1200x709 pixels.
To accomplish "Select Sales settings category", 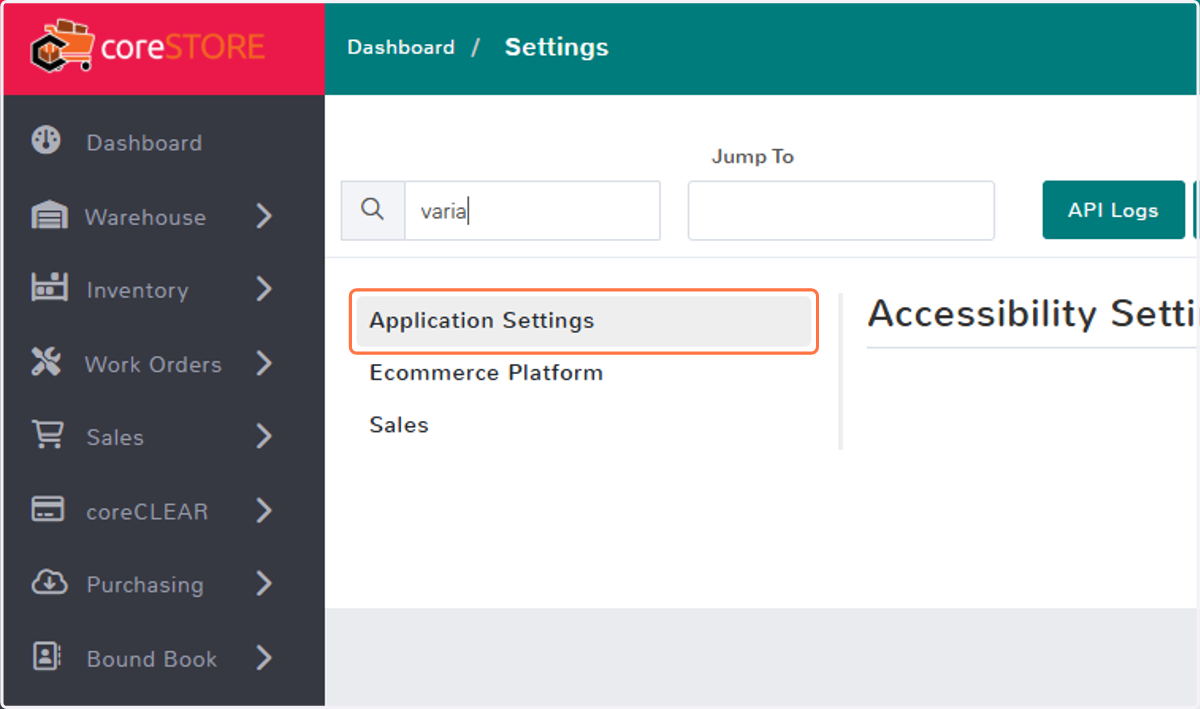I will click(x=399, y=425).
